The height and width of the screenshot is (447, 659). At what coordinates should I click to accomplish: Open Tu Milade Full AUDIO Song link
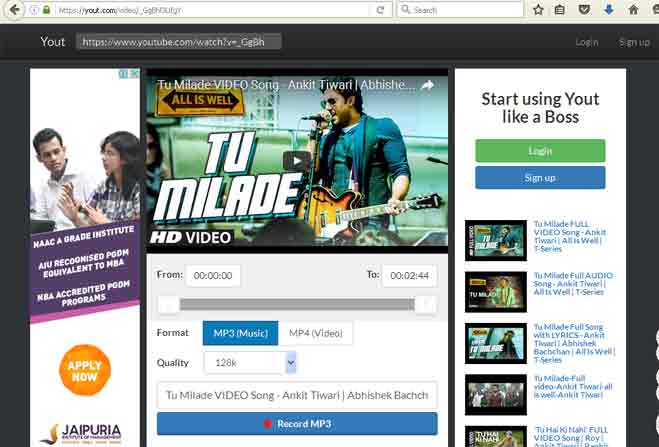573,284
